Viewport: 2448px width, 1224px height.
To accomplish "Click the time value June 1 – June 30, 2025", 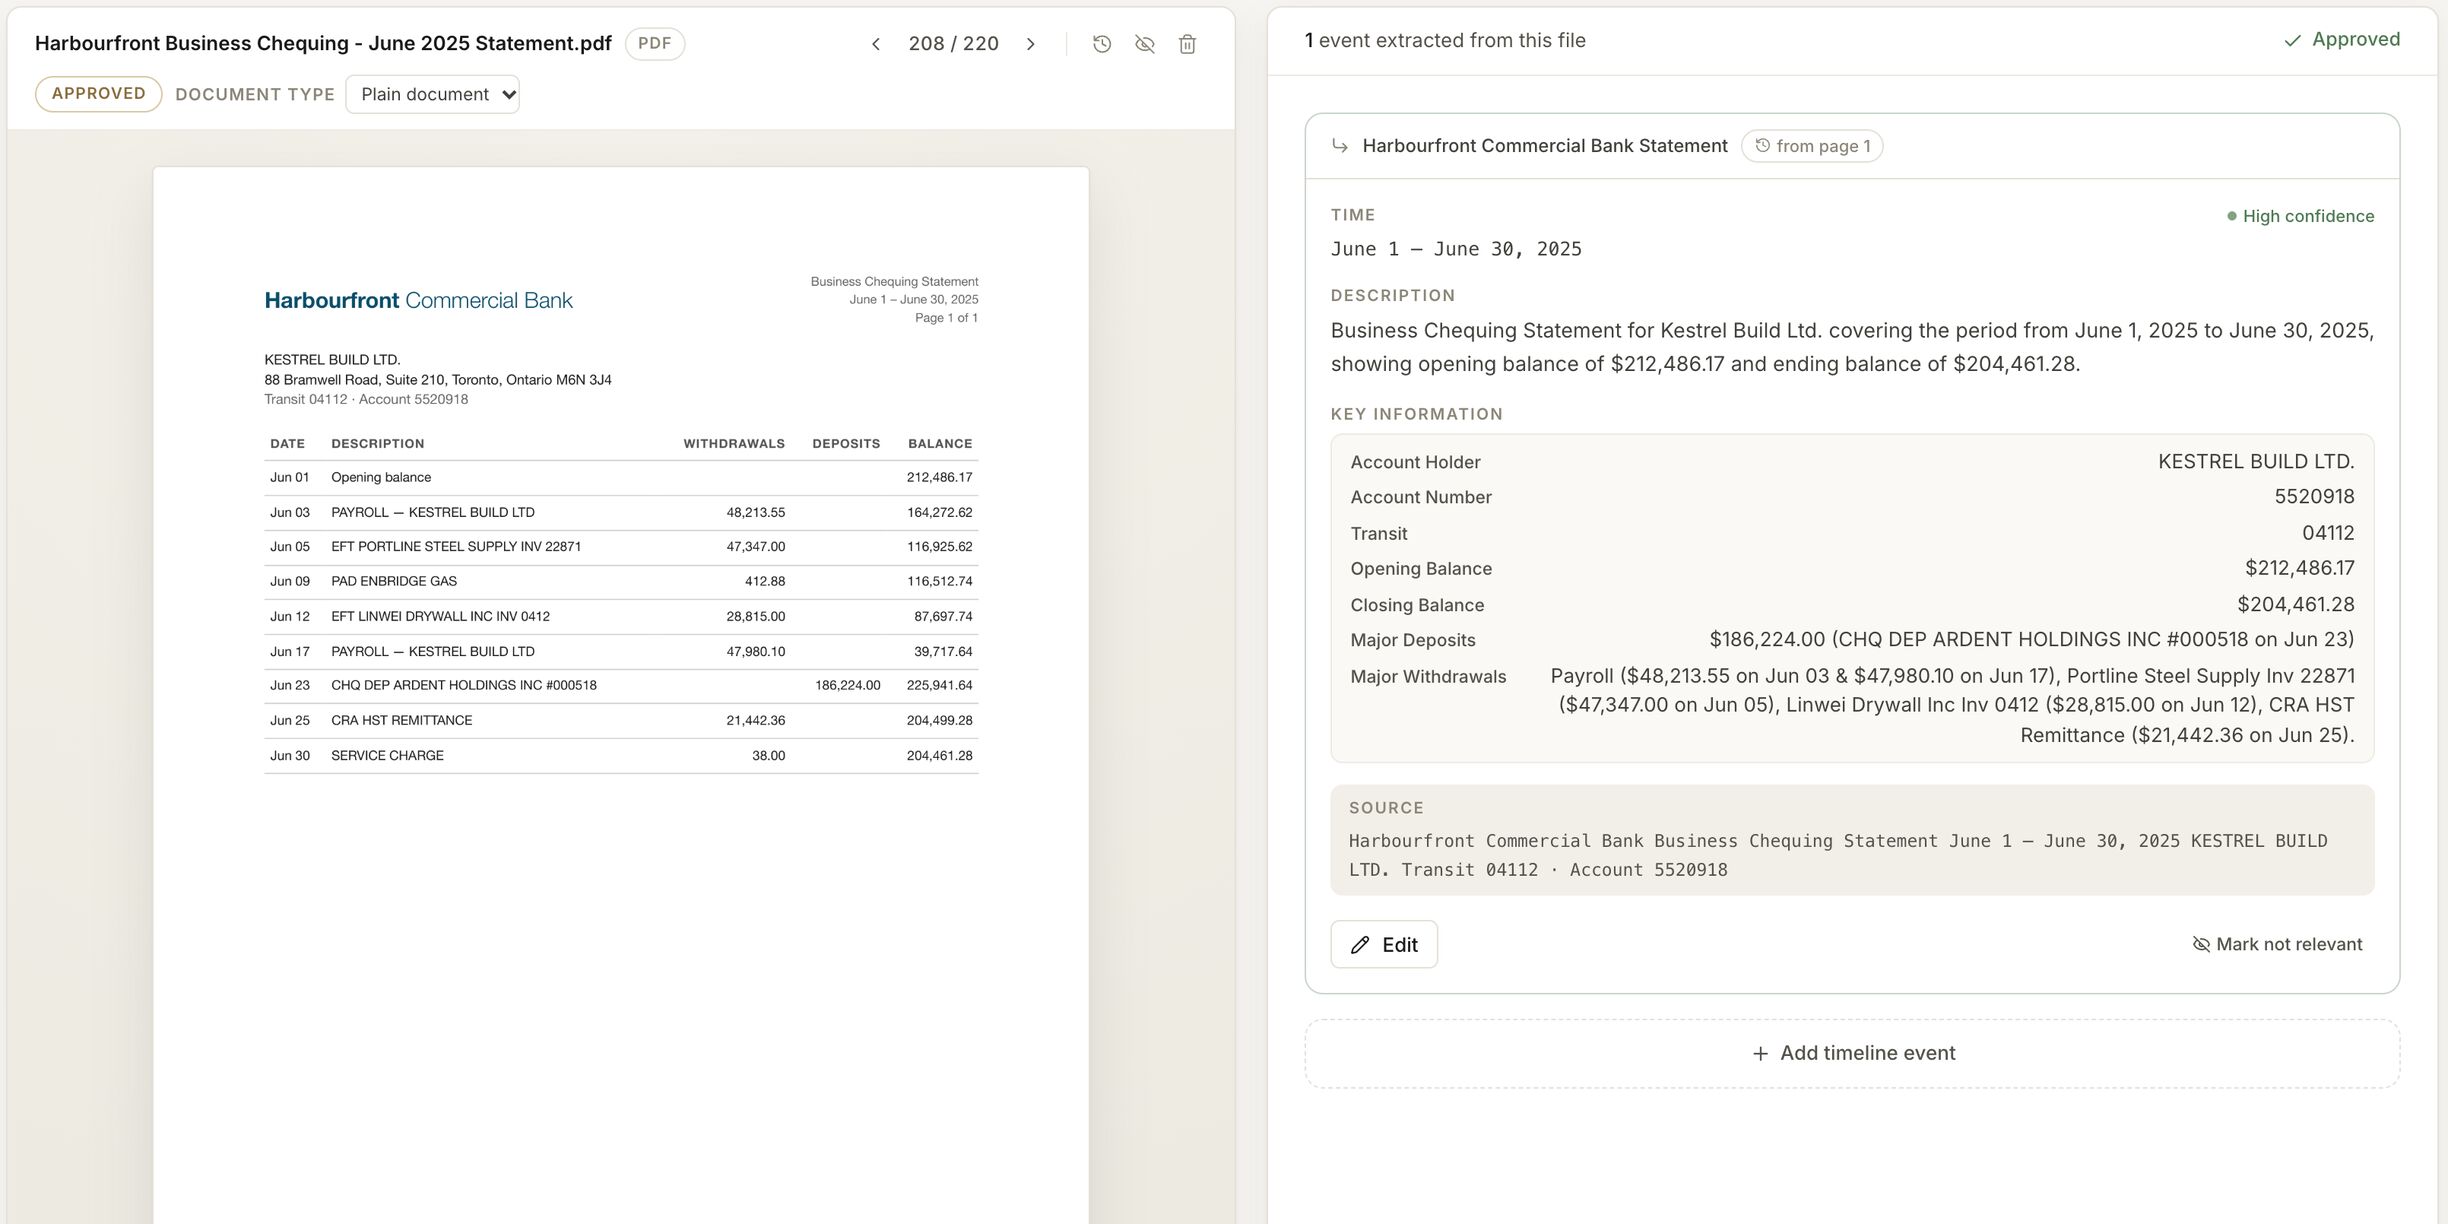I will [x=1456, y=249].
